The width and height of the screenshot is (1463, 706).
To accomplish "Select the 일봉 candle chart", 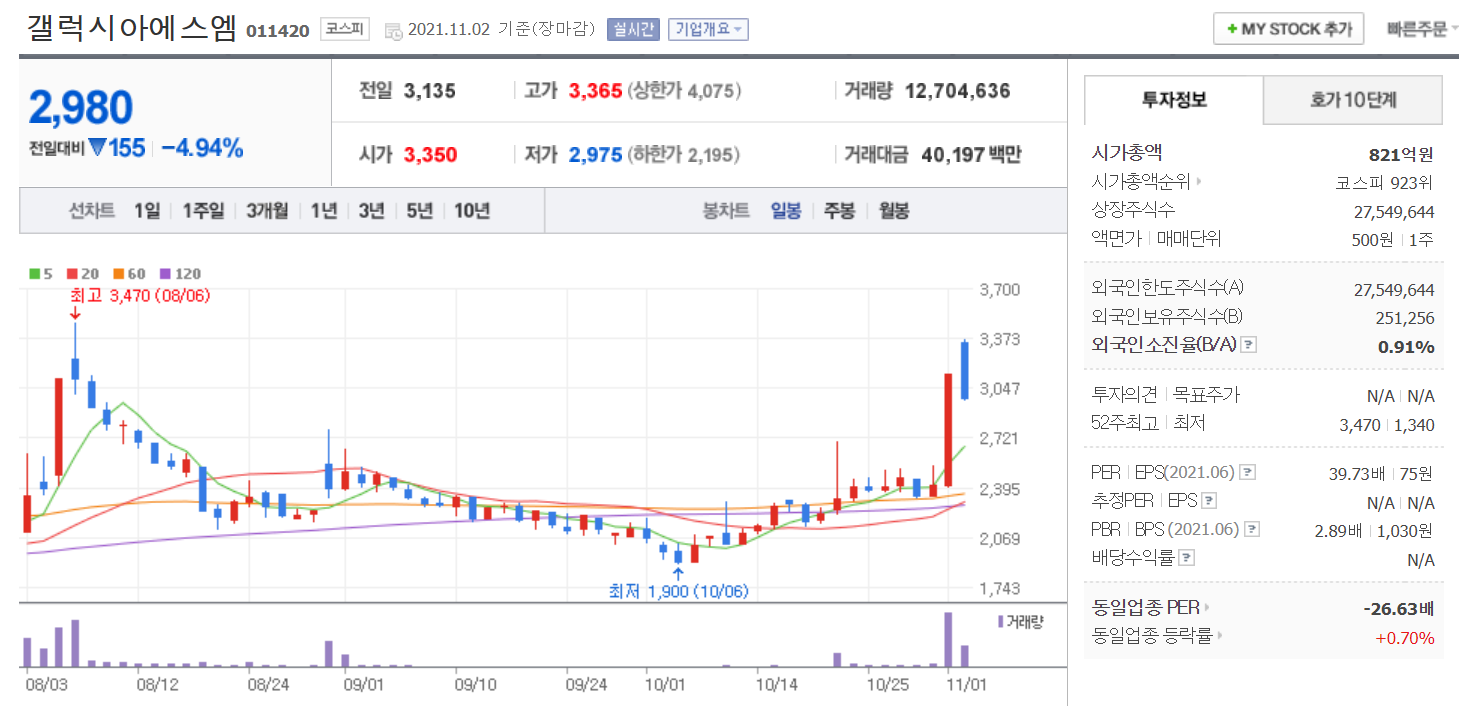I will (785, 211).
